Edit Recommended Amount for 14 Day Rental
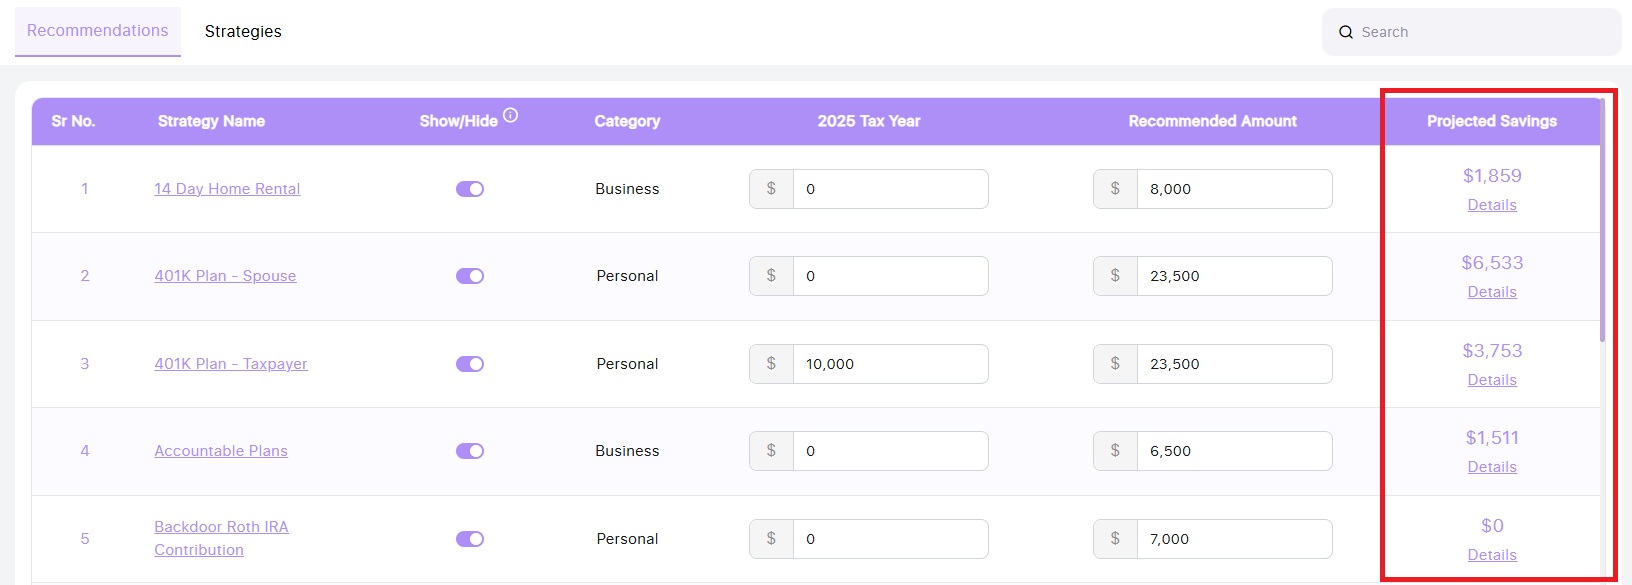Screen dimensions: 1632x585 tap(1234, 189)
